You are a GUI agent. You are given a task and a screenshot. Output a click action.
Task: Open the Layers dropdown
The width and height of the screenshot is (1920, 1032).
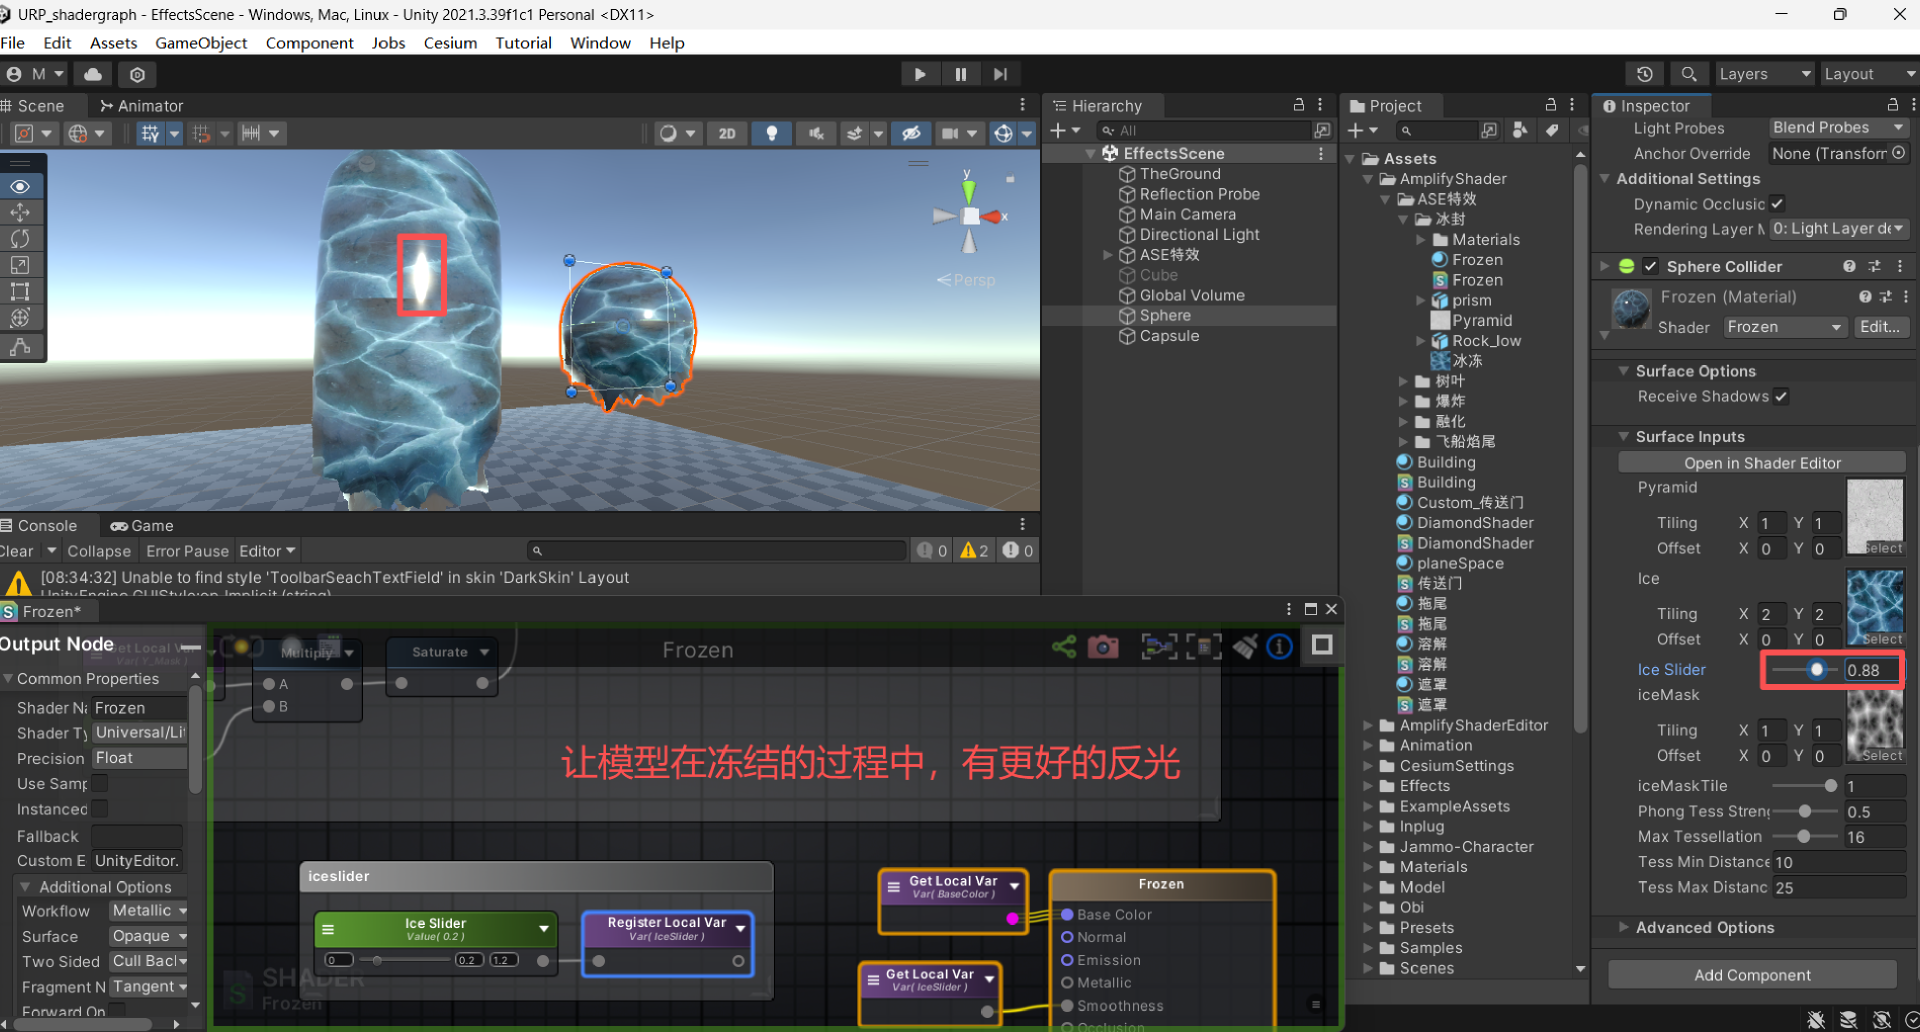[x=1764, y=74]
